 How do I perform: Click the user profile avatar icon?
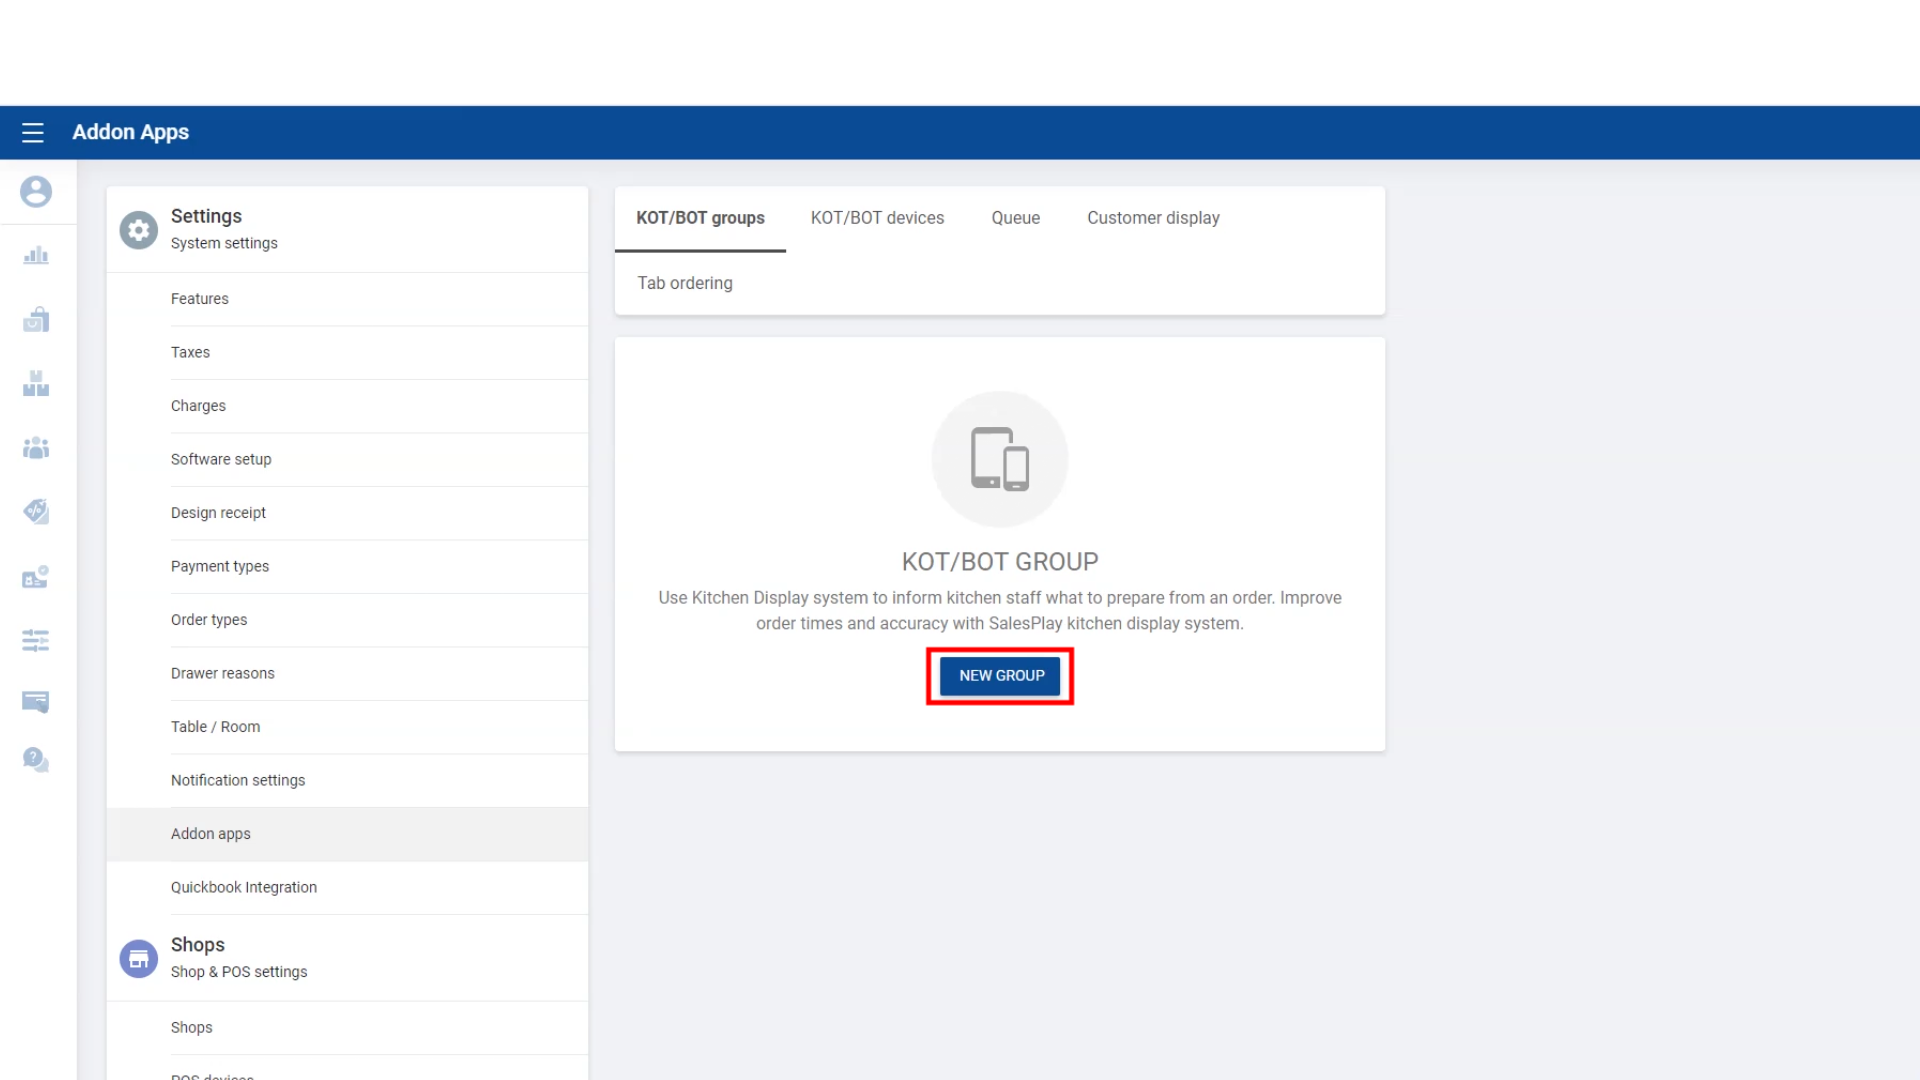36,191
